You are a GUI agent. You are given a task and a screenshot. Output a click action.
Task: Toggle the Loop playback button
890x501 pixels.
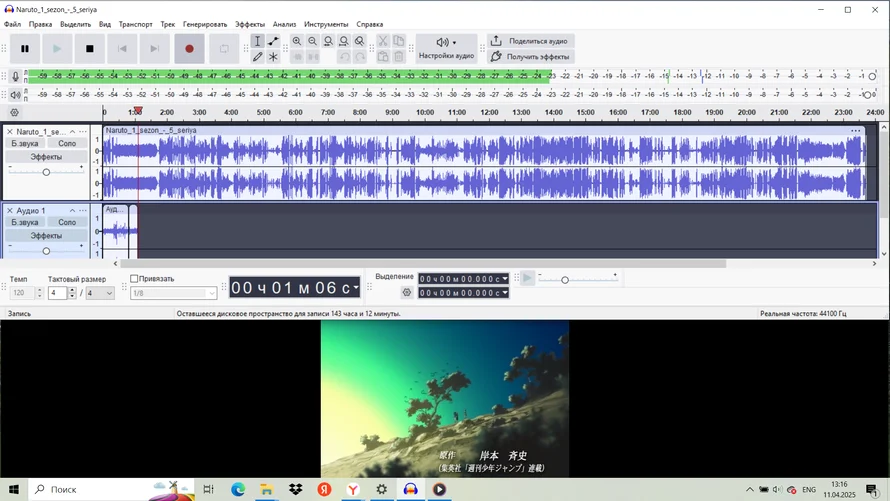224,49
